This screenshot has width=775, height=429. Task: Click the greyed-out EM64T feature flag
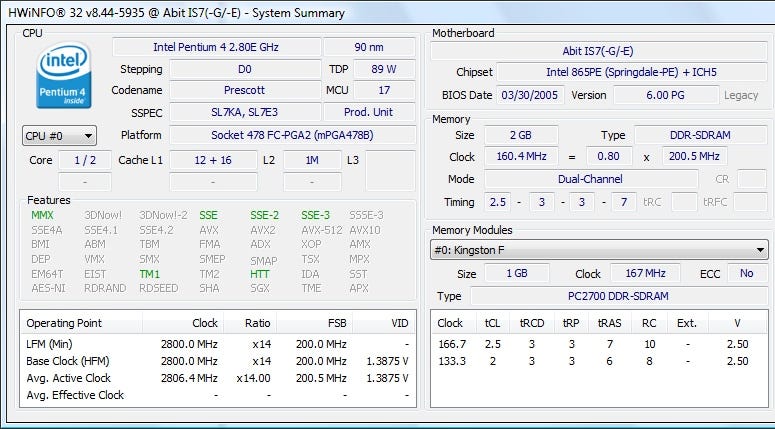tap(47, 274)
